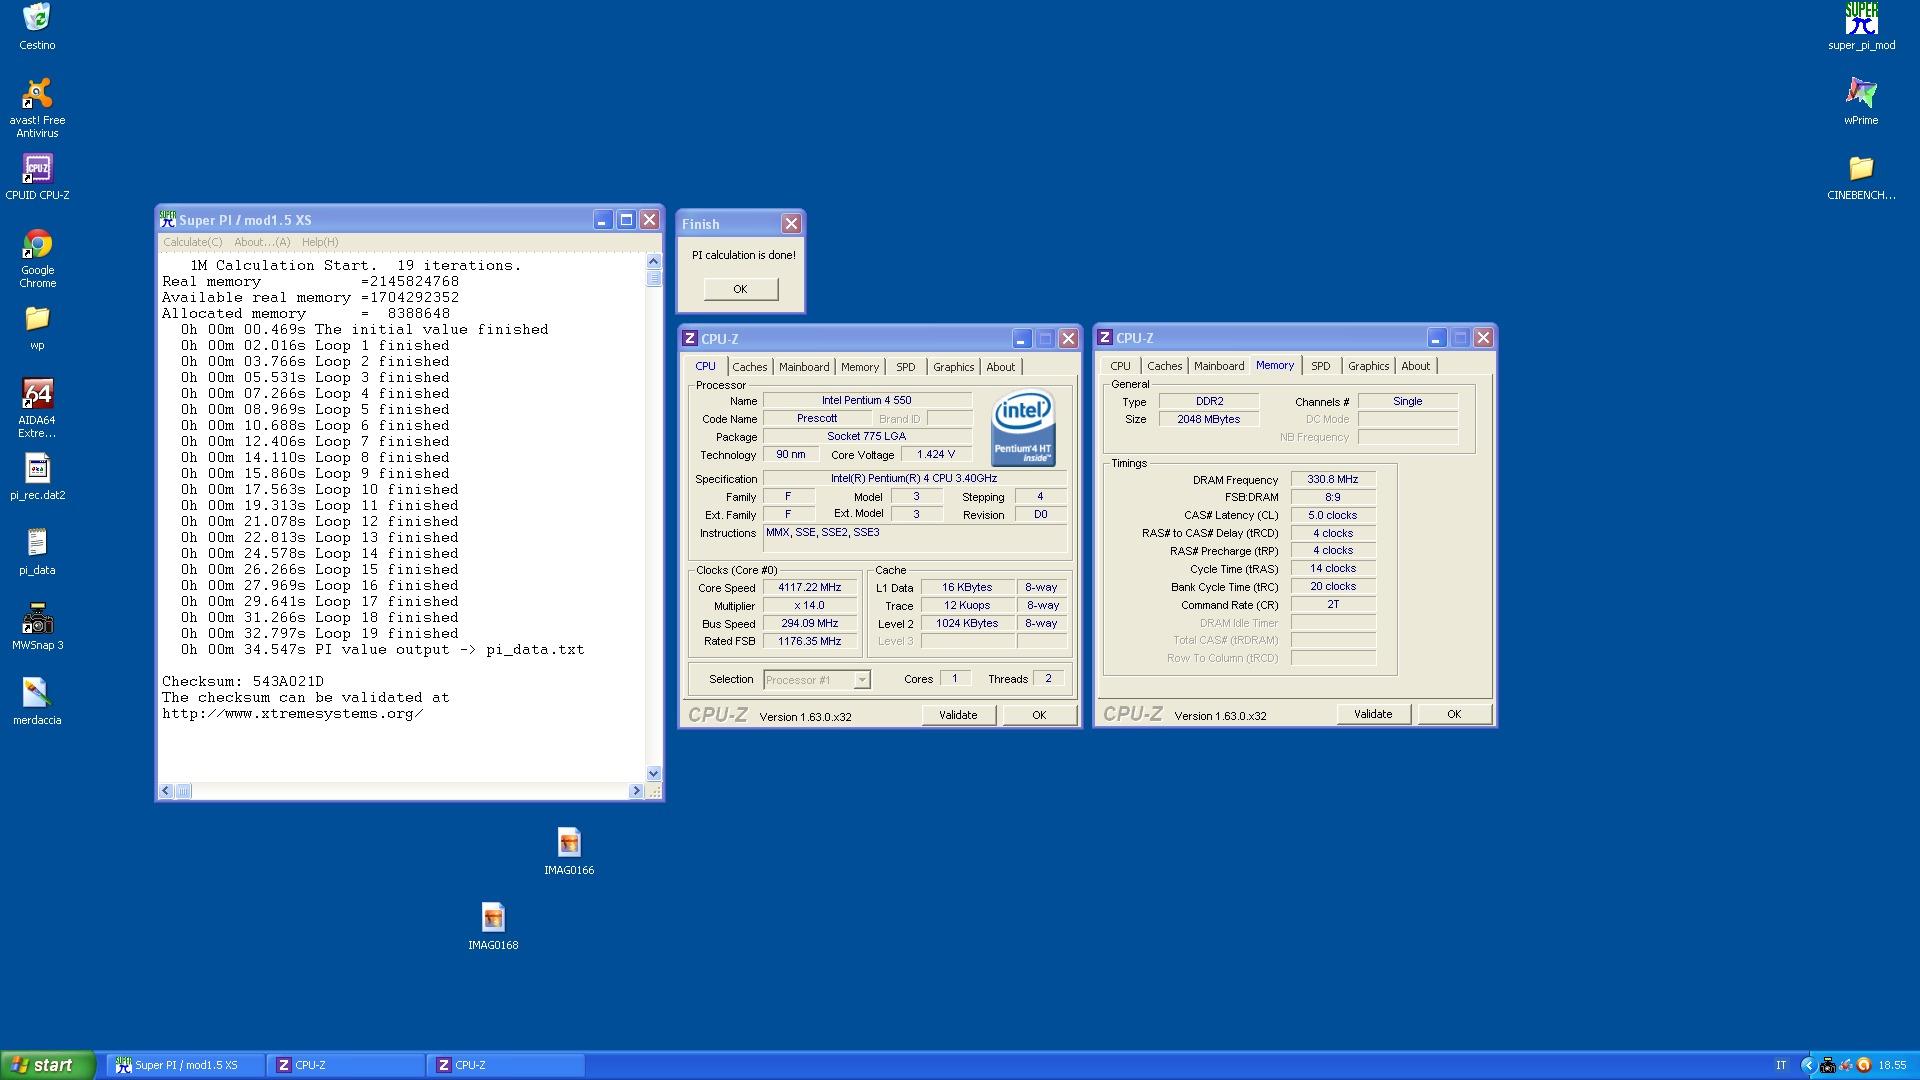Click the Z icon in CPU-Z CPU window title
Screen dimensions: 1920x1080
point(690,338)
